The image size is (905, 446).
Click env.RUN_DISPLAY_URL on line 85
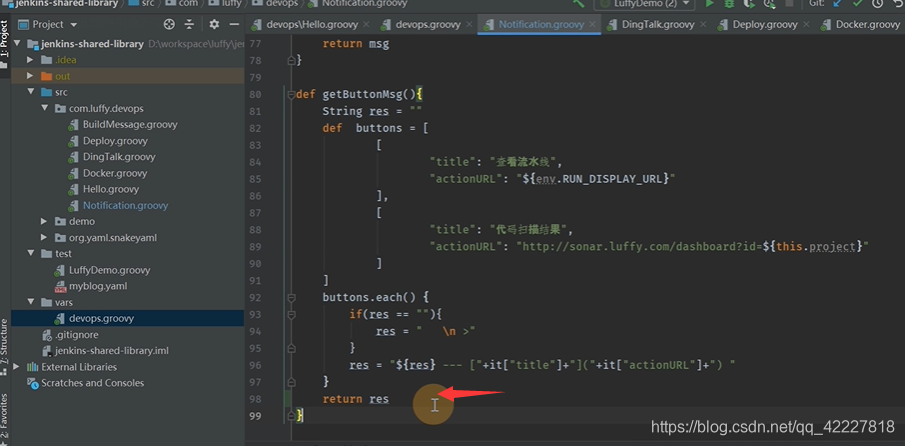600,178
